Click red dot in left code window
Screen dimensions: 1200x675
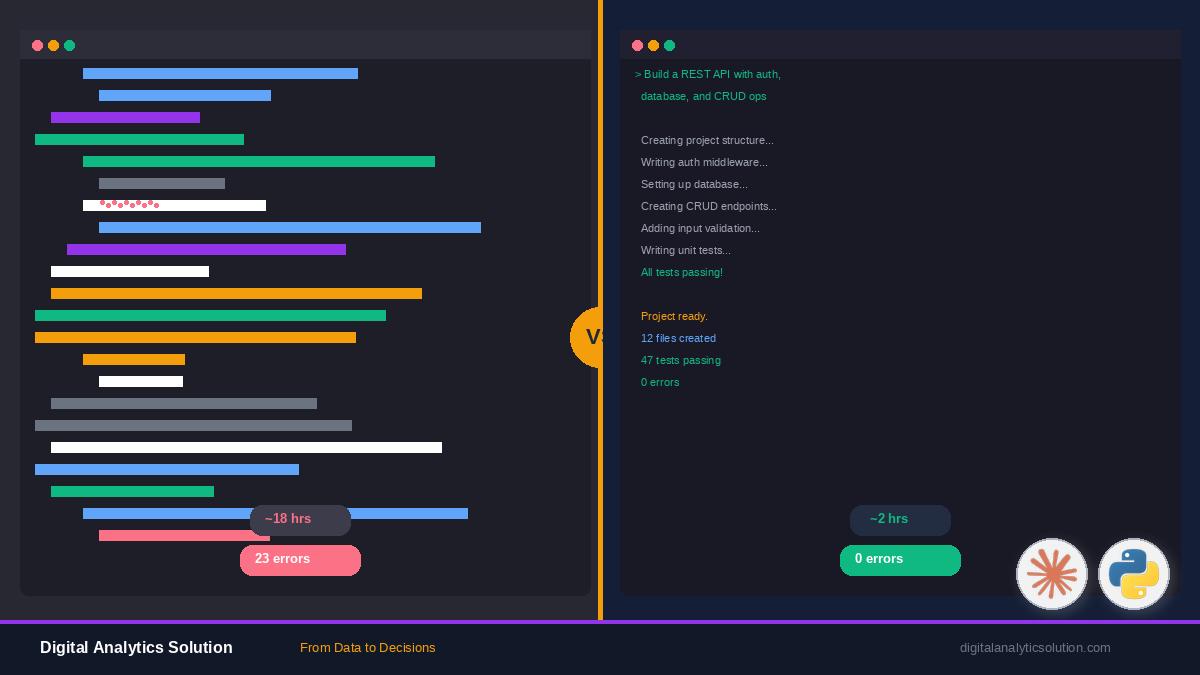[x=38, y=45]
